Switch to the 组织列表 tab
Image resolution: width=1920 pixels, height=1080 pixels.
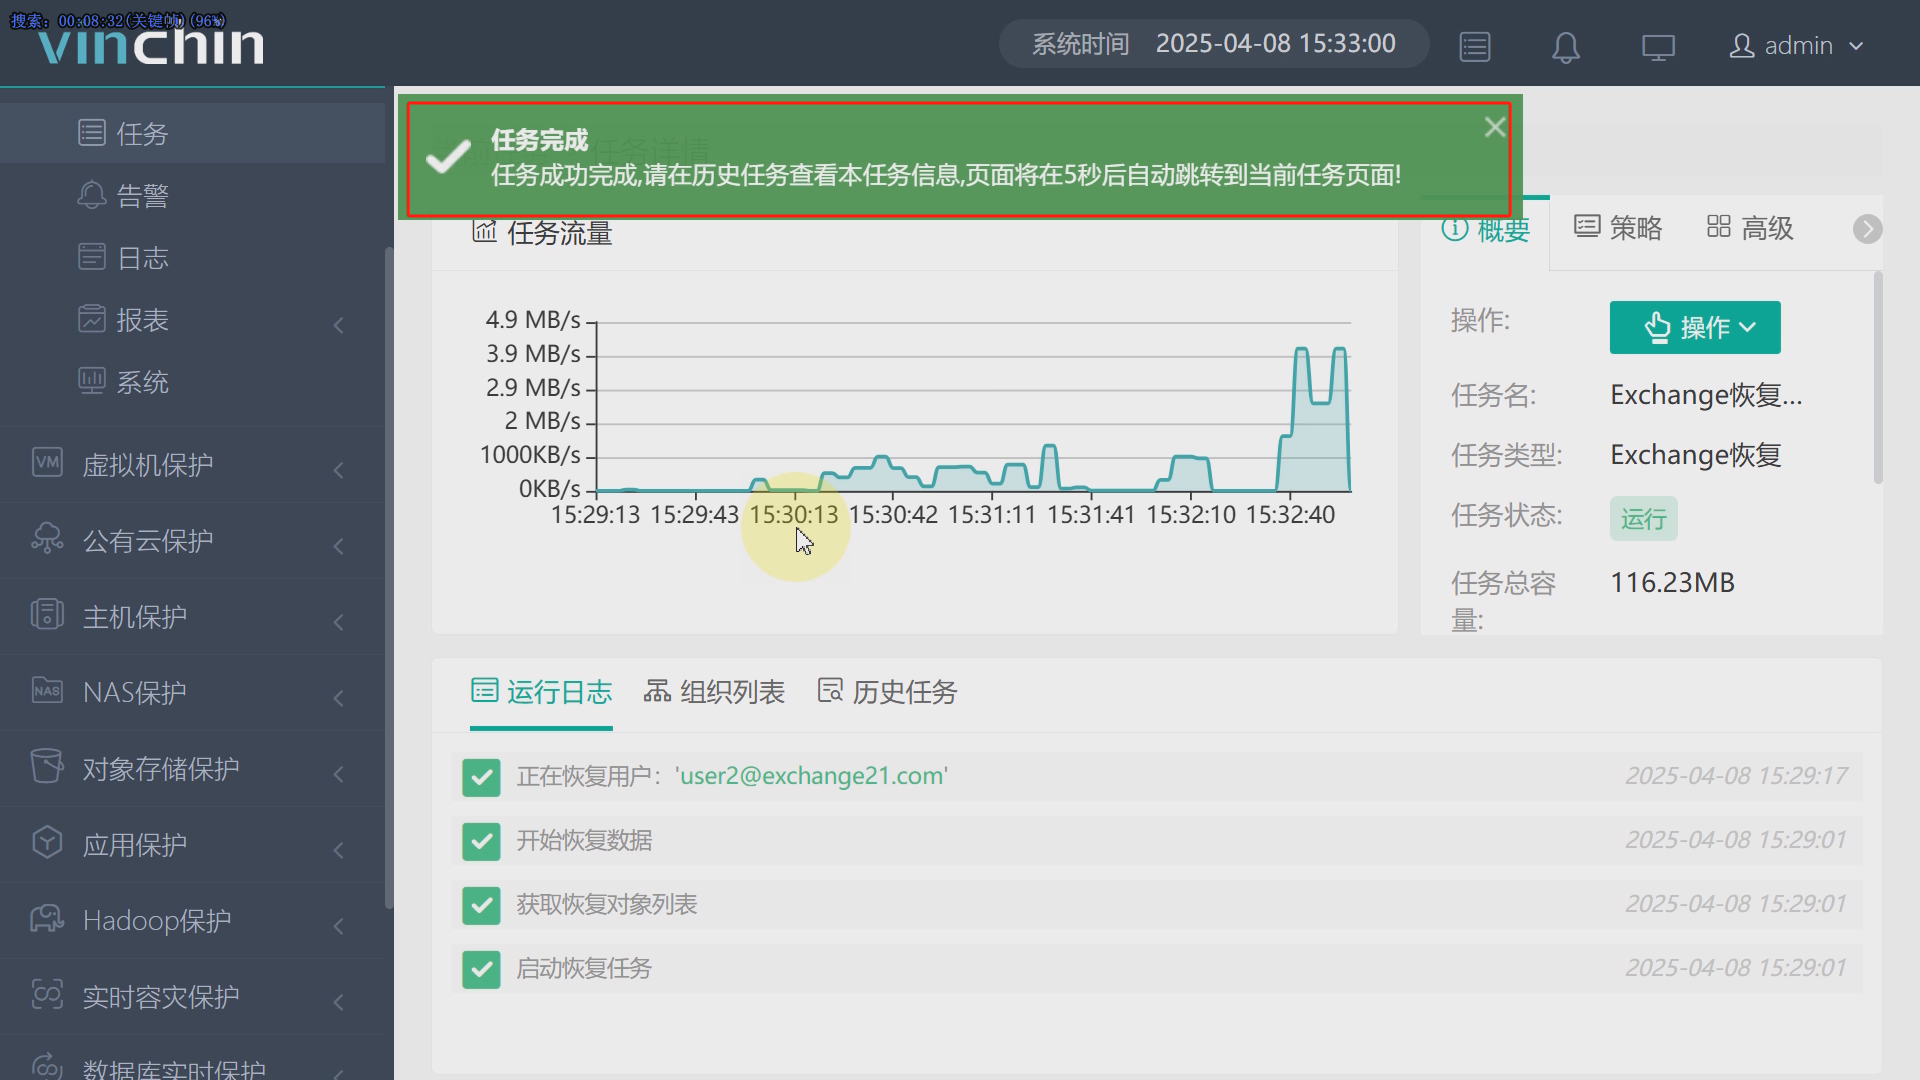click(714, 692)
